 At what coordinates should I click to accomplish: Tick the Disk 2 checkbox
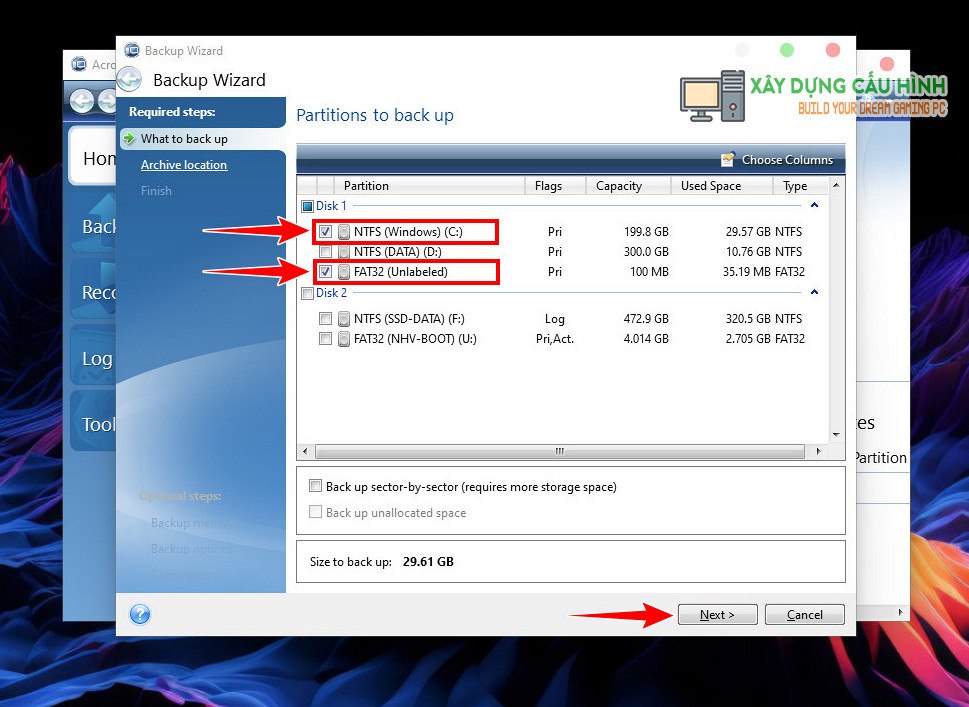[x=307, y=293]
